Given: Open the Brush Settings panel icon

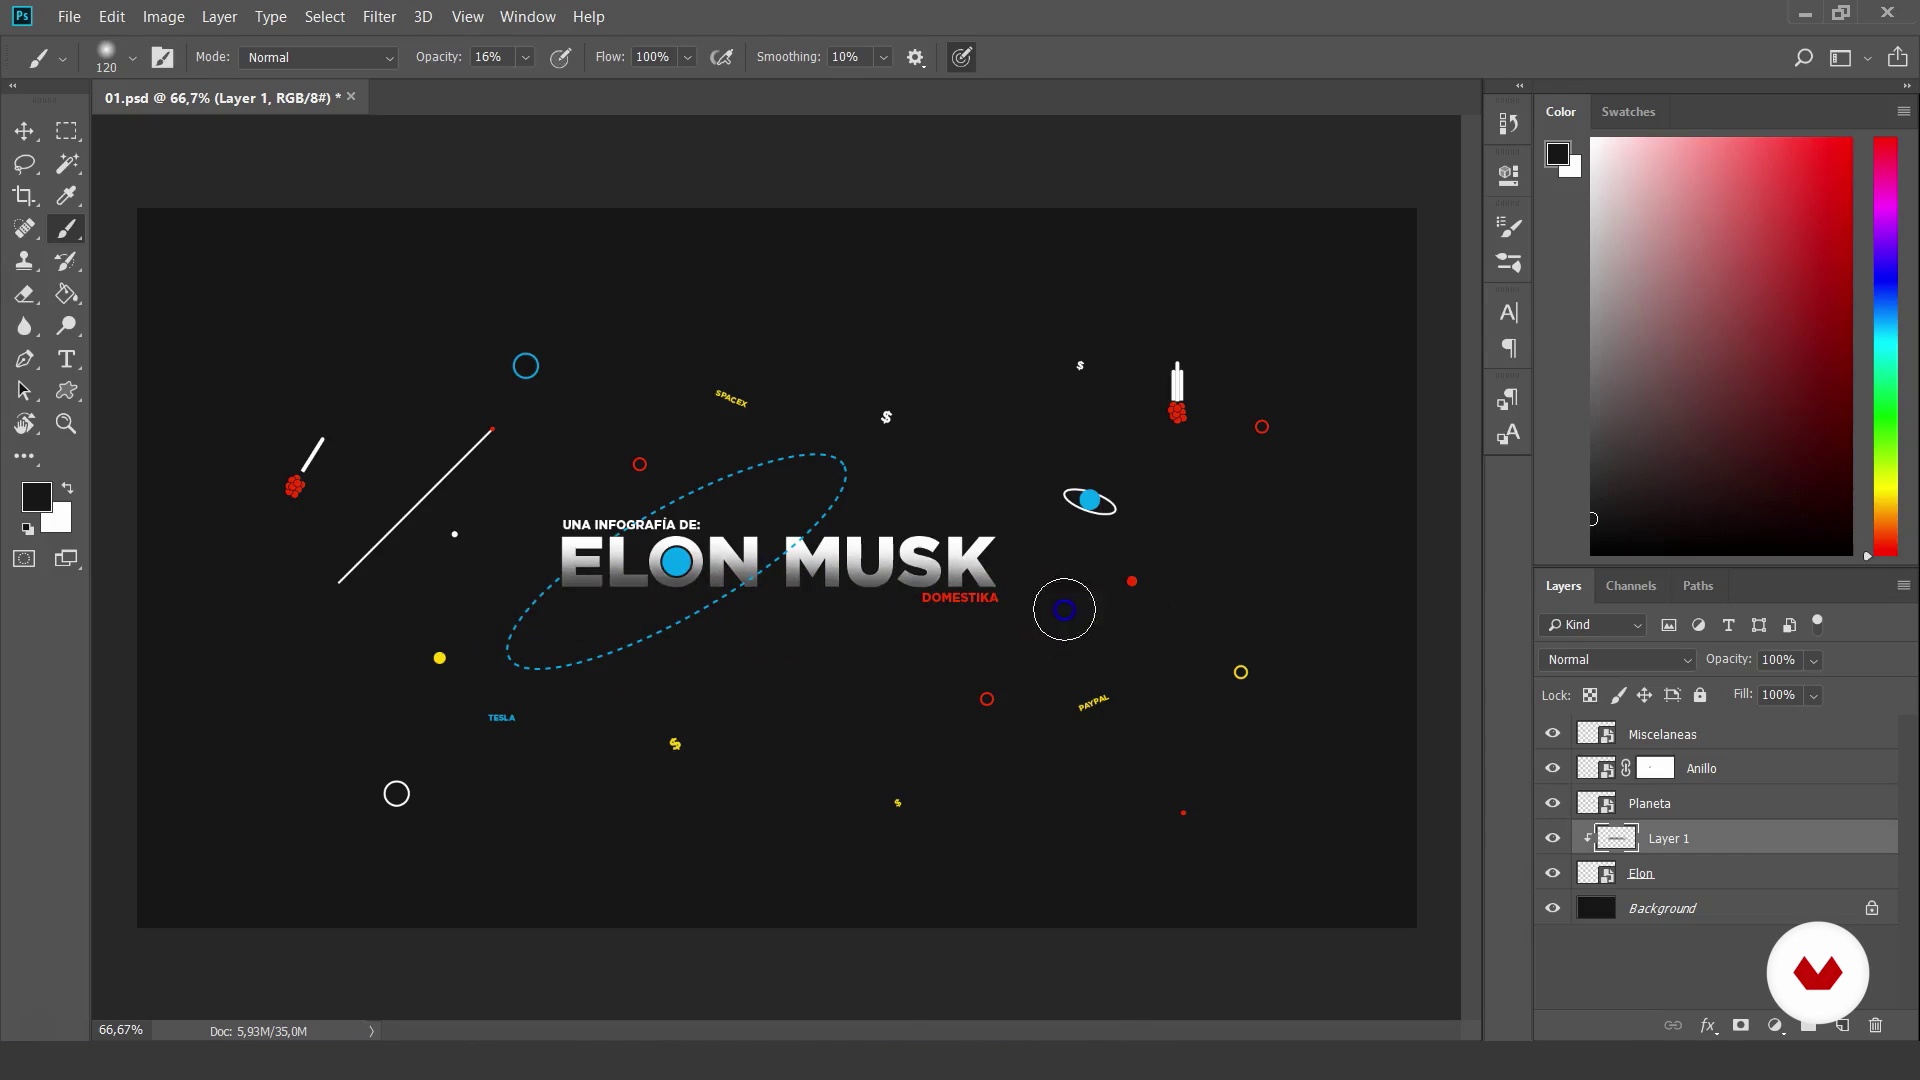Looking at the screenshot, I should (x=1508, y=228).
